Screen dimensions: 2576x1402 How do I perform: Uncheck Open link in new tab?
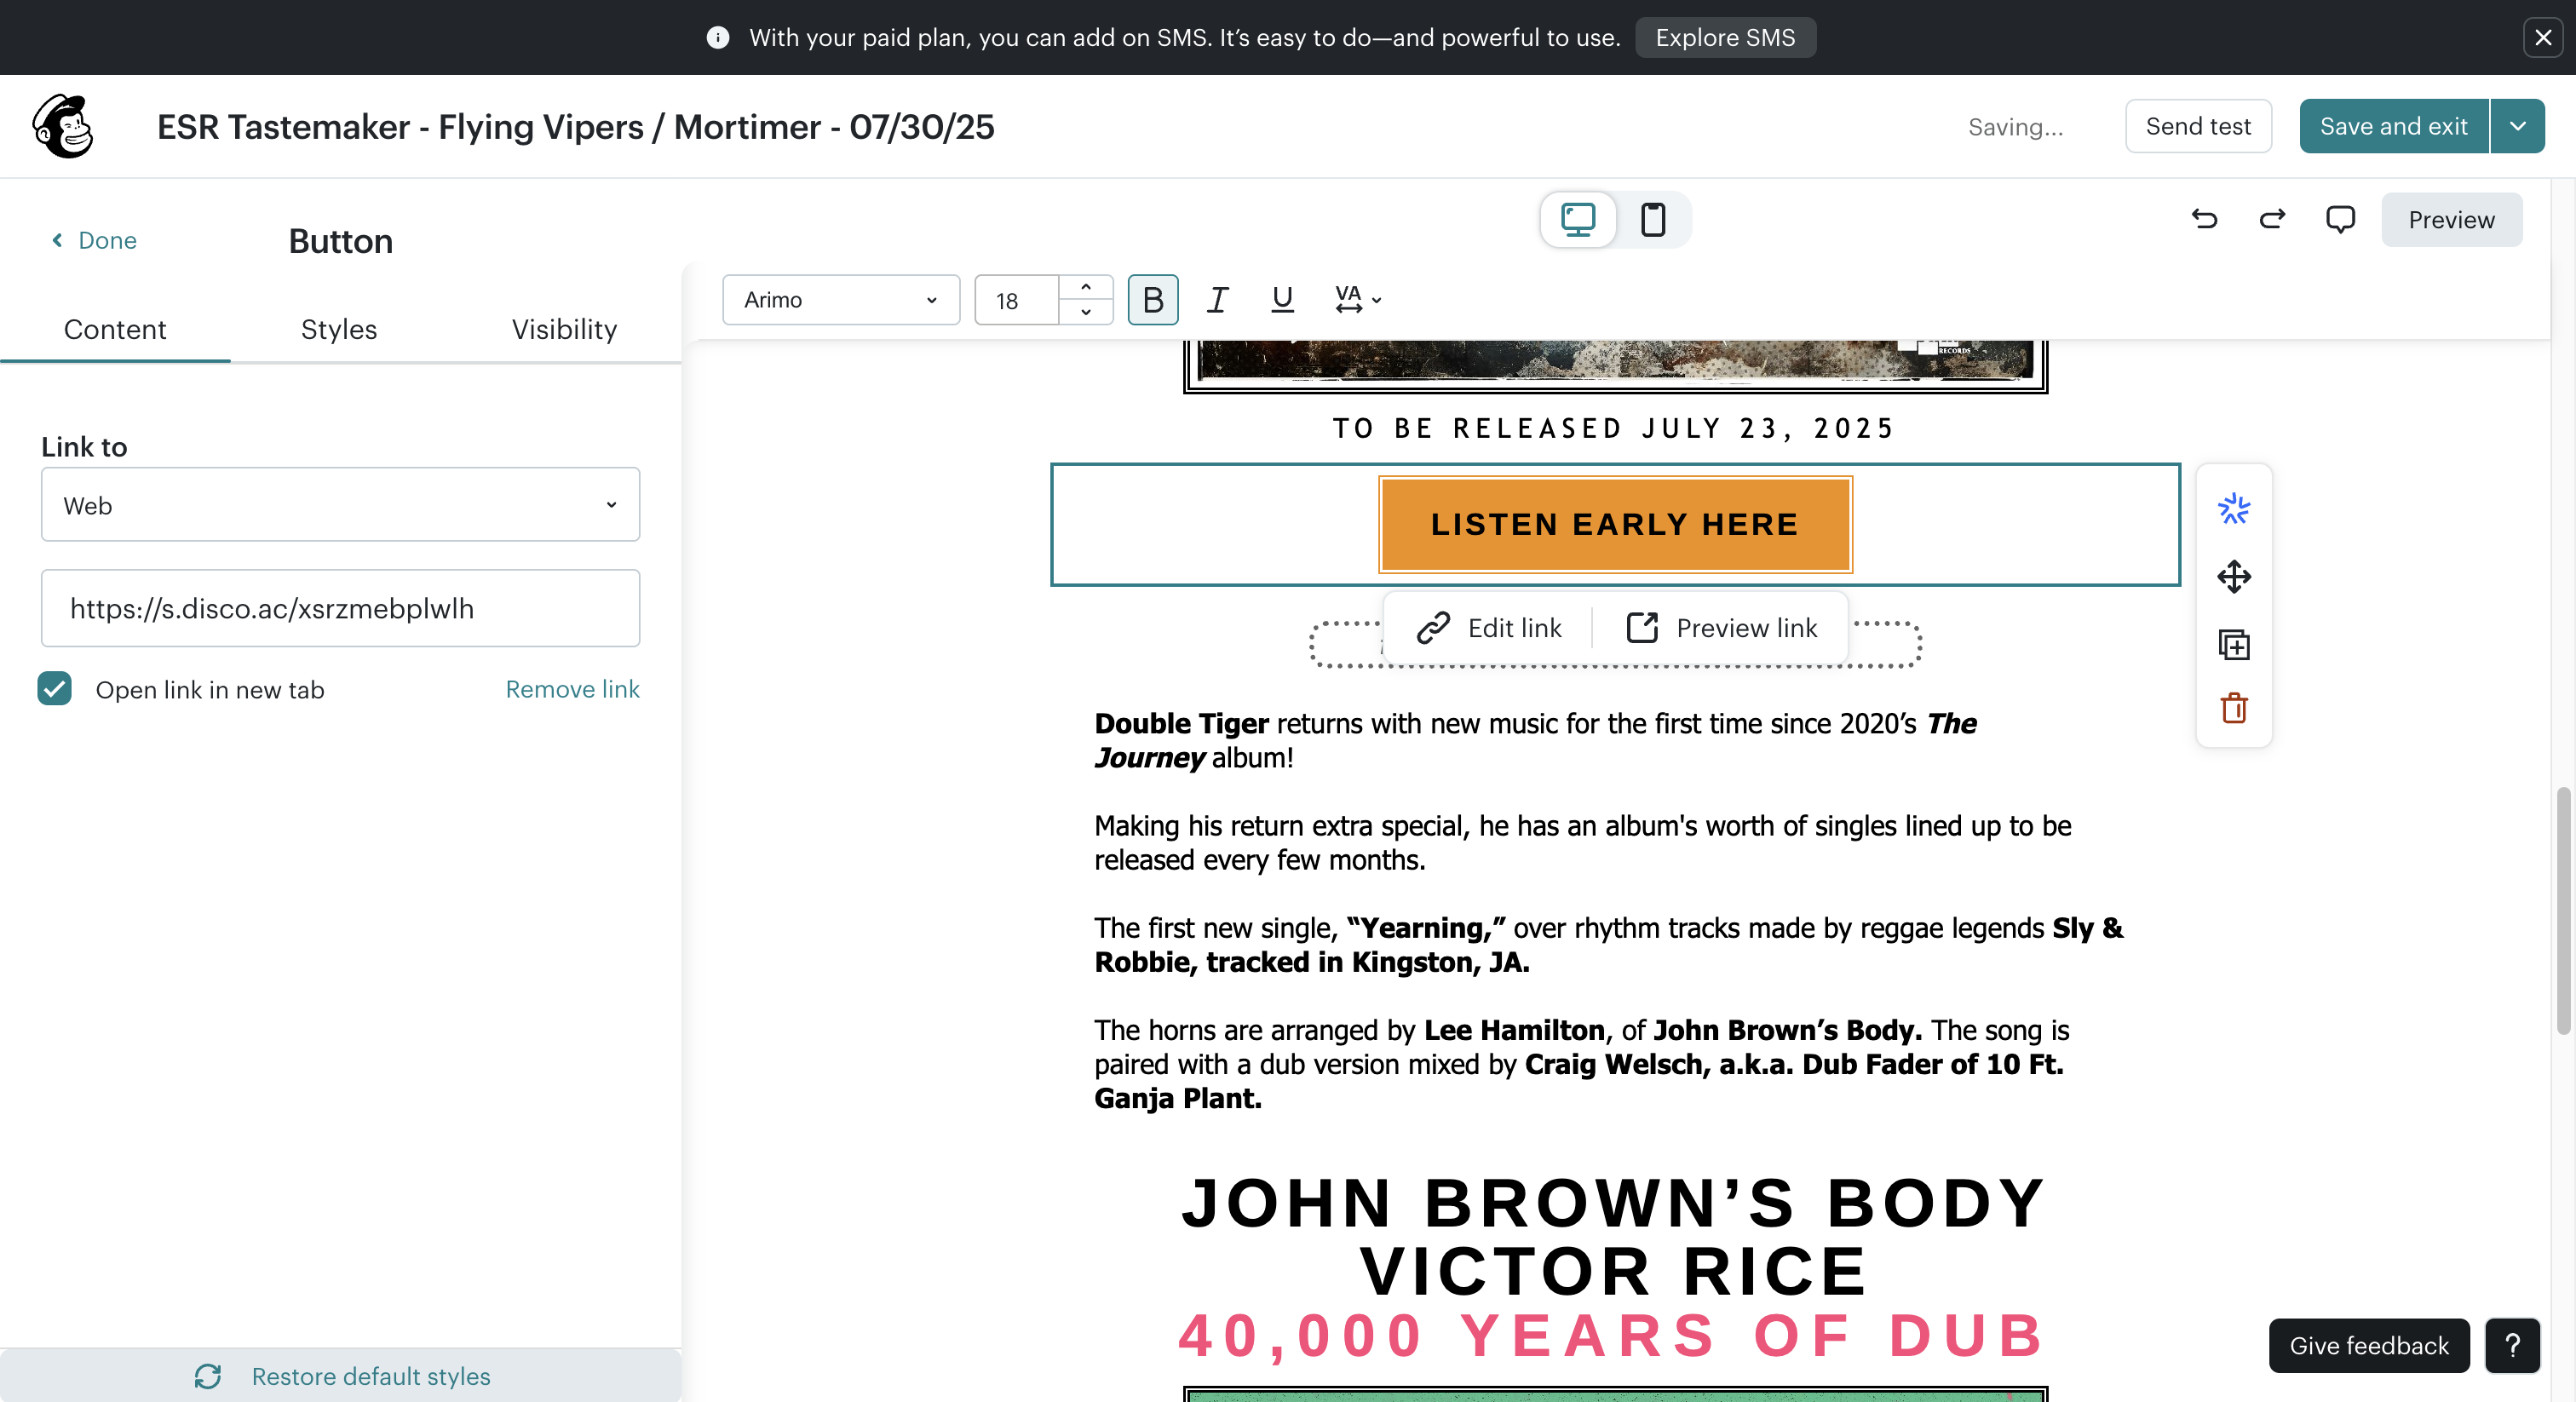pyautogui.click(x=55, y=689)
